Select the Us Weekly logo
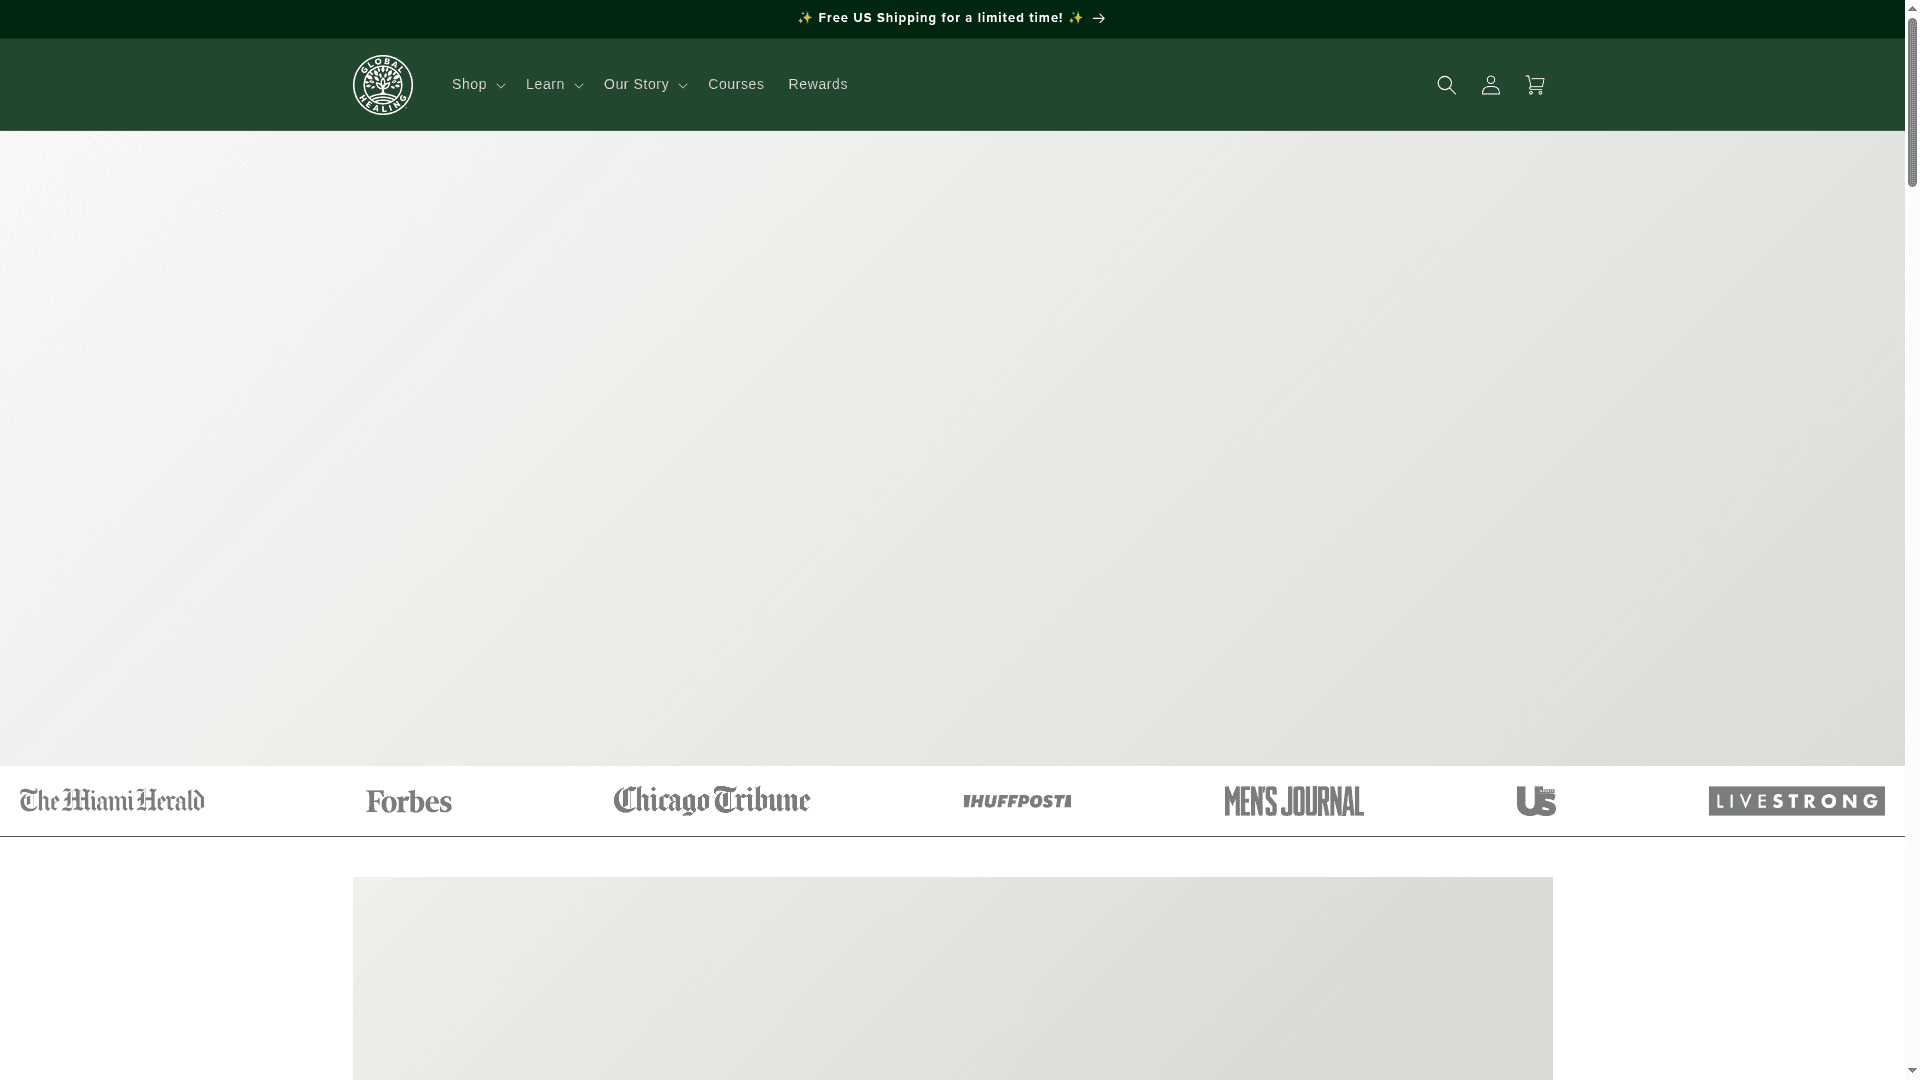1920x1080 pixels. [x=1536, y=801]
